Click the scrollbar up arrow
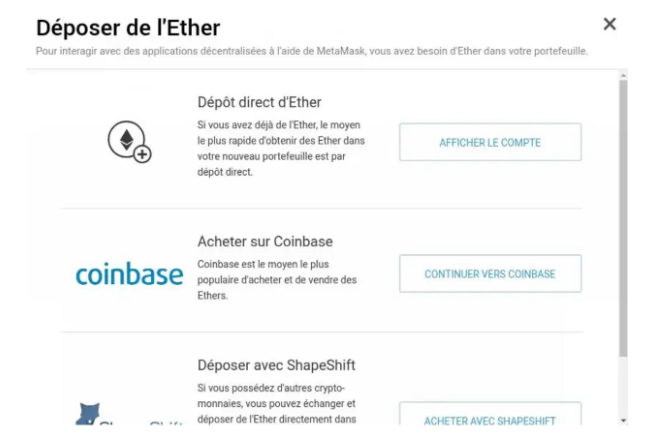This screenshot has height=437, width=647. point(623,75)
